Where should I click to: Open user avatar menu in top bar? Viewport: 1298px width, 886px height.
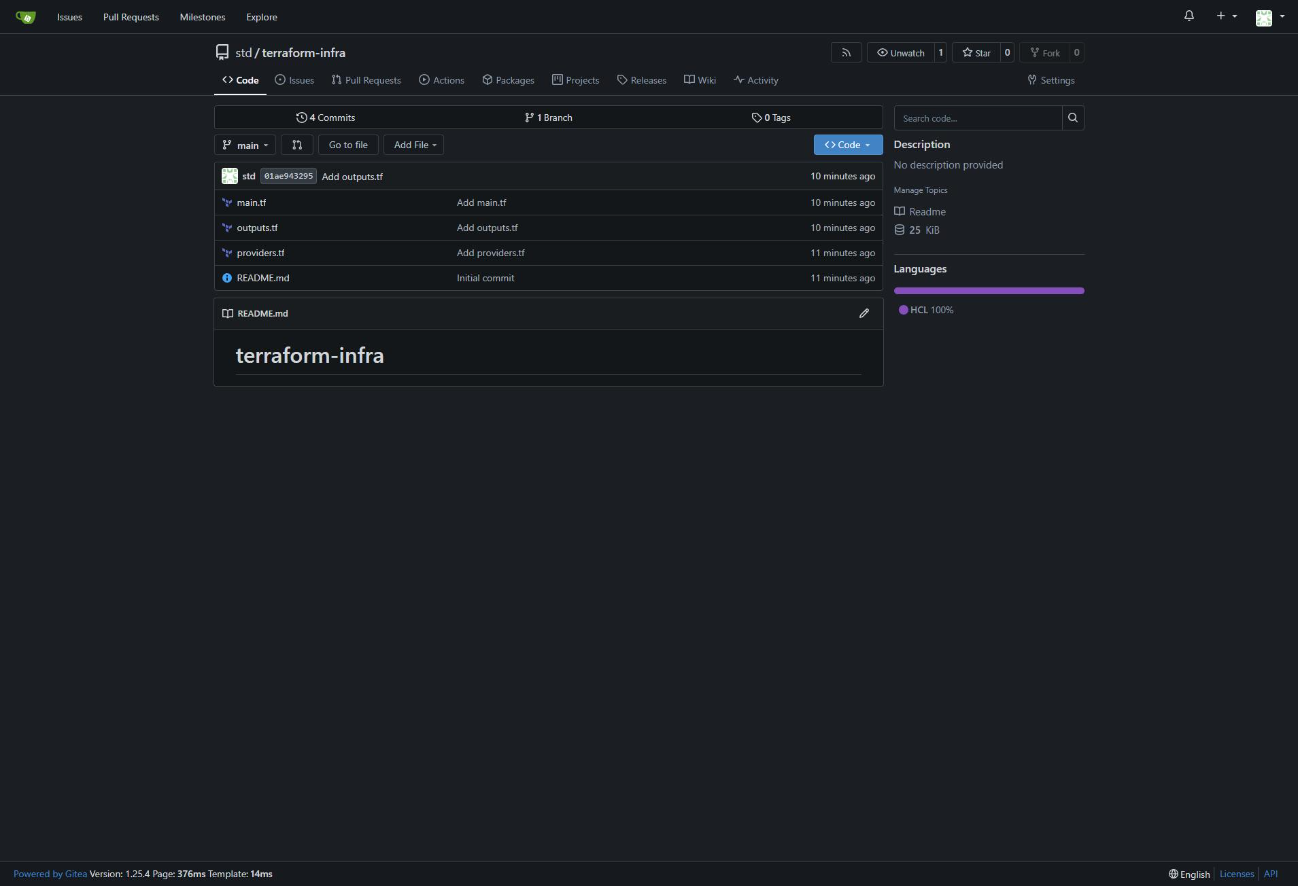[1270, 17]
